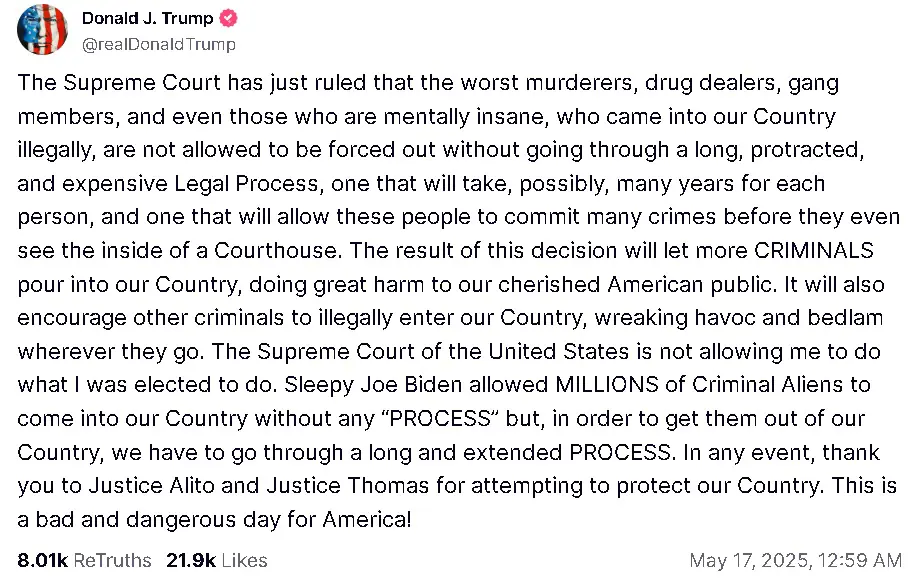923x584 pixels.
Task: Click the Likes label
Action: (x=245, y=560)
